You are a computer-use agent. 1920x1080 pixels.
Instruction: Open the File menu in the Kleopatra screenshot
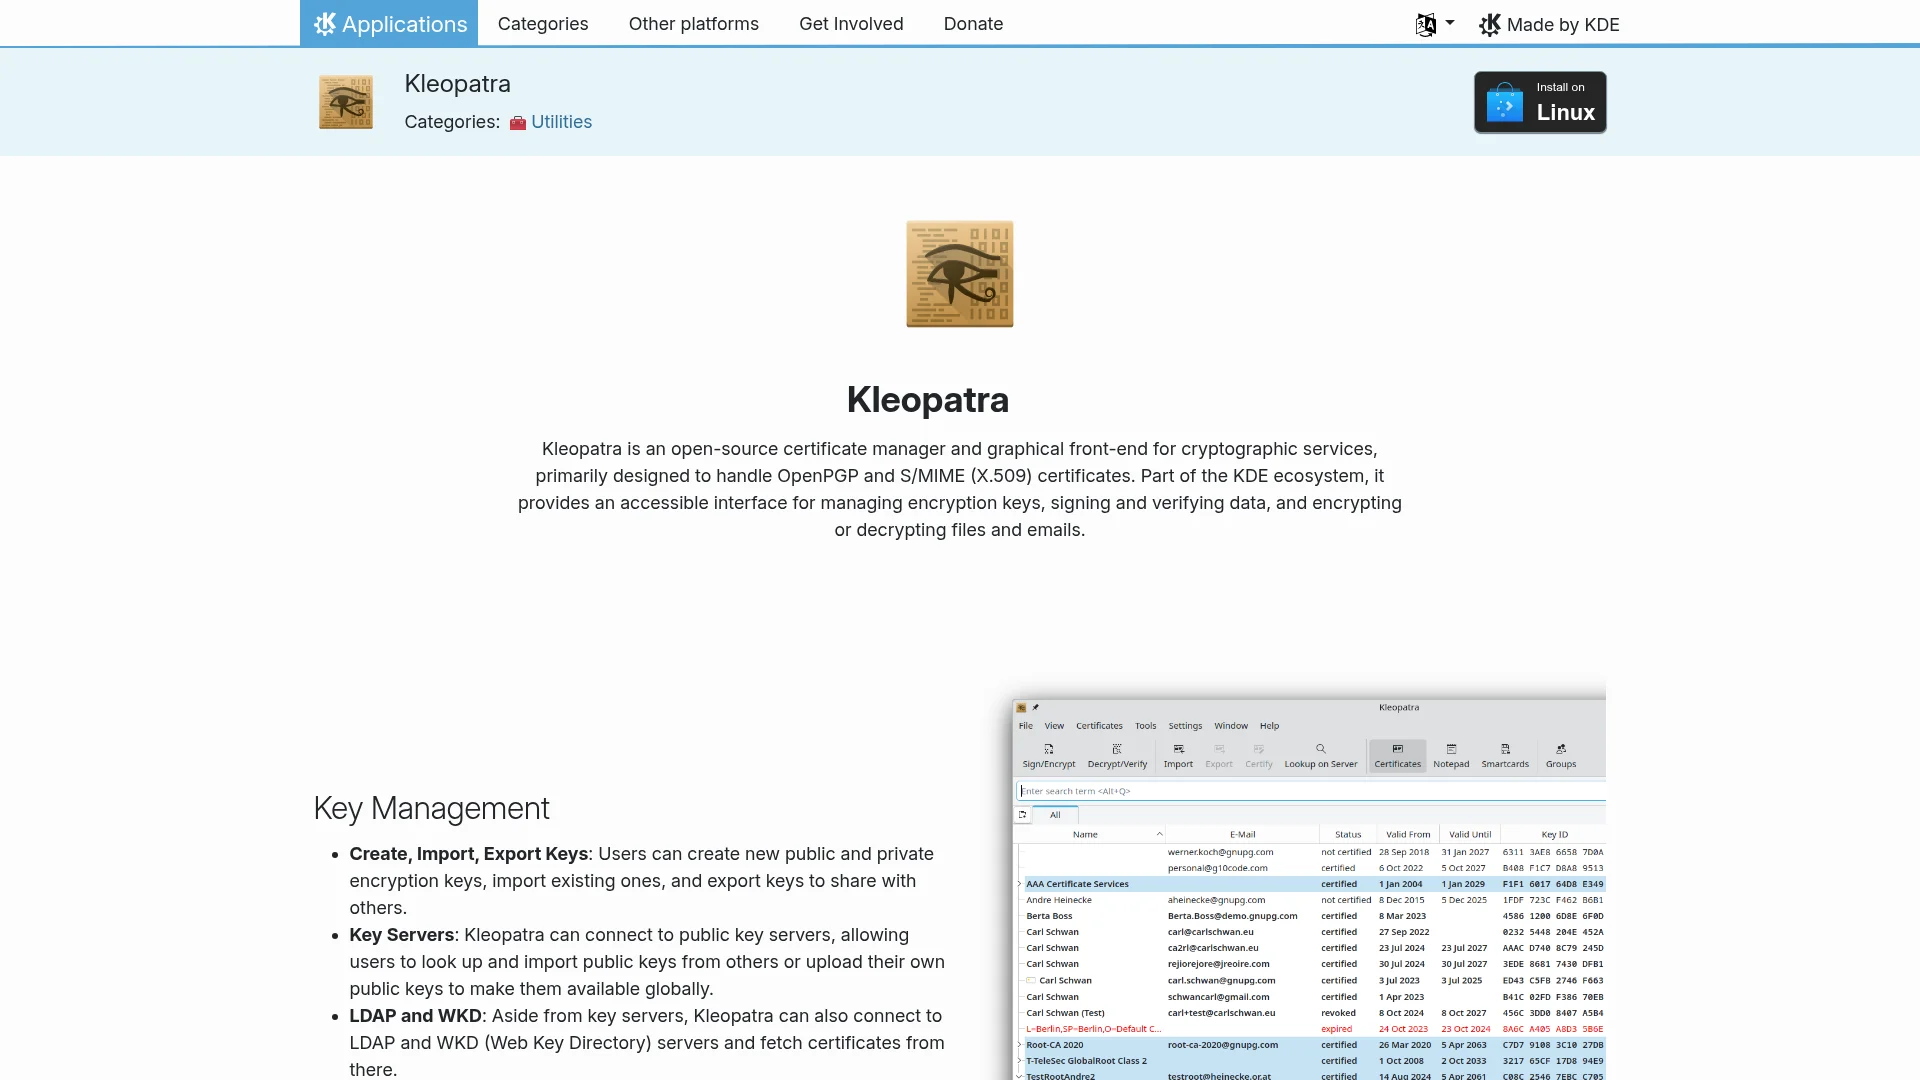click(x=1026, y=726)
